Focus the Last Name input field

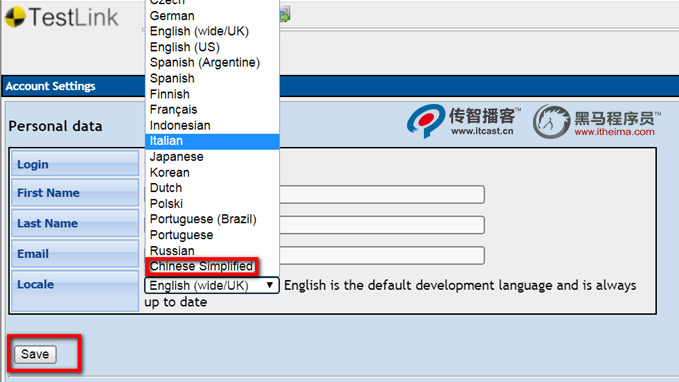[x=382, y=225]
